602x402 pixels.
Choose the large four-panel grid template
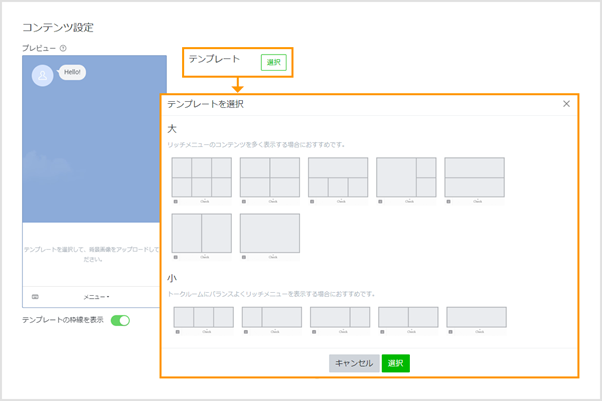pos(270,177)
